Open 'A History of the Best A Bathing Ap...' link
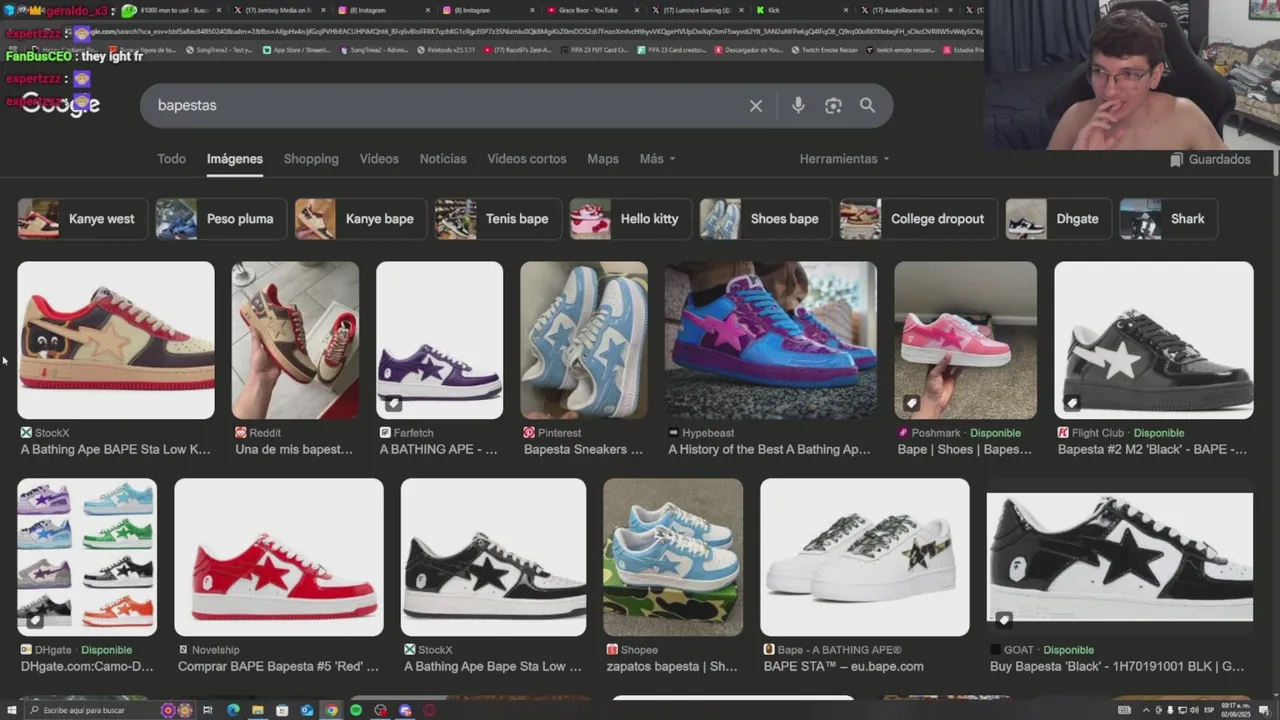This screenshot has height=720, width=1280. click(x=770, y=450)
